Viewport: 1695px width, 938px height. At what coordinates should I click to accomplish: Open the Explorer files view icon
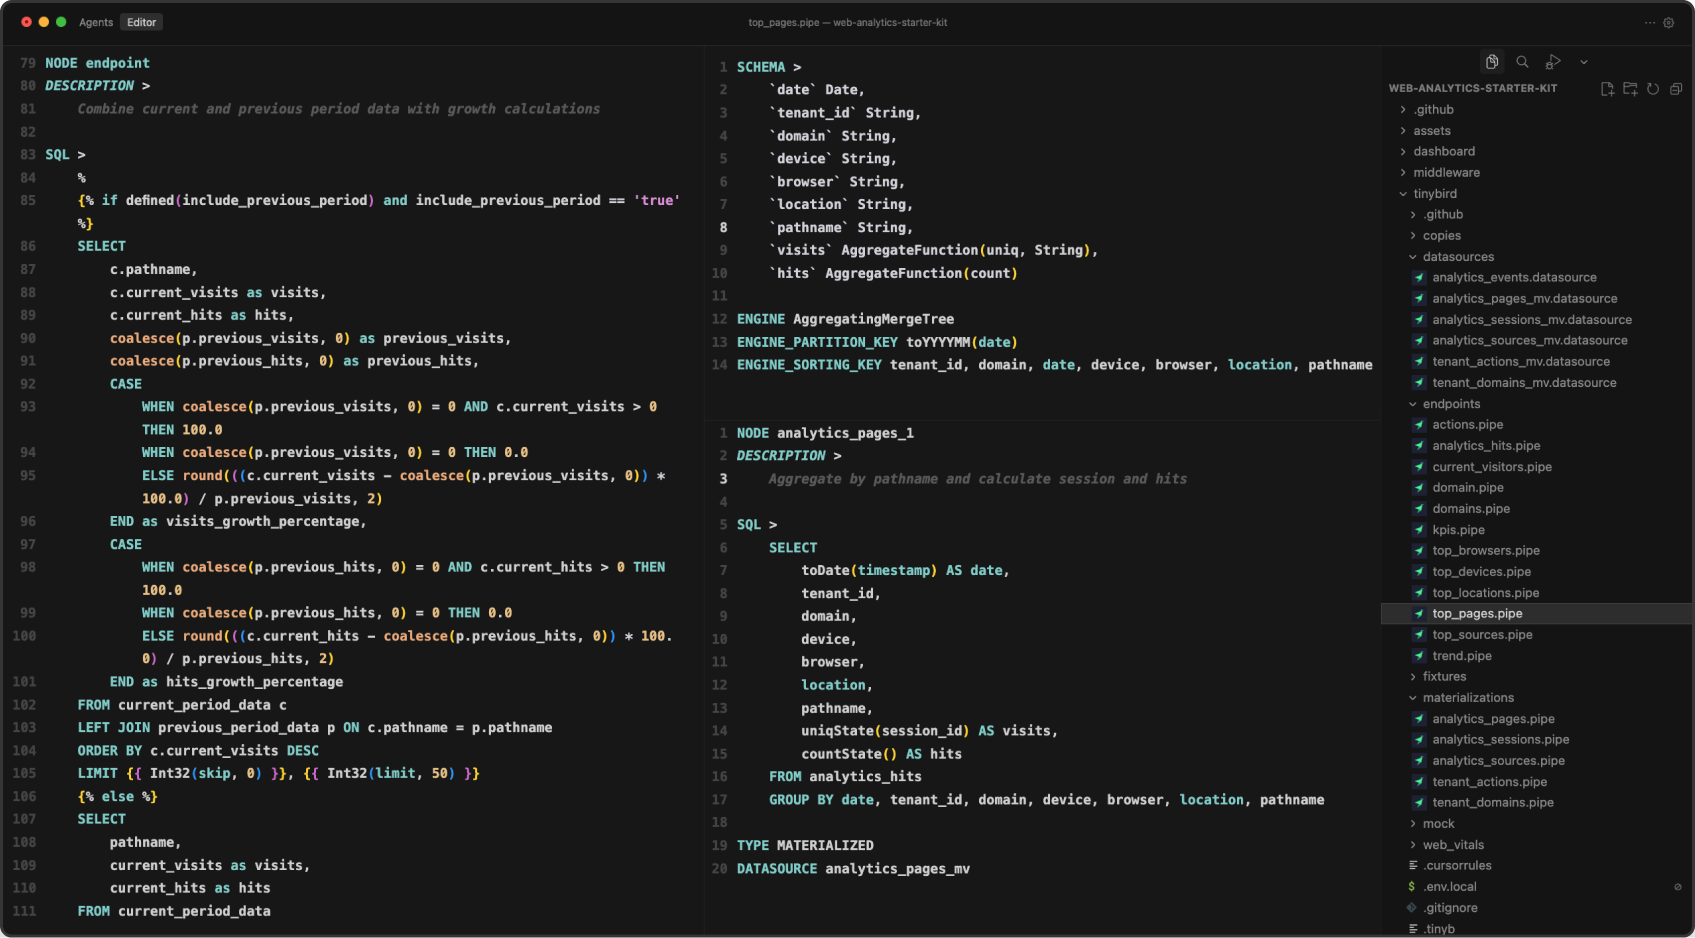pos(1492,62)
